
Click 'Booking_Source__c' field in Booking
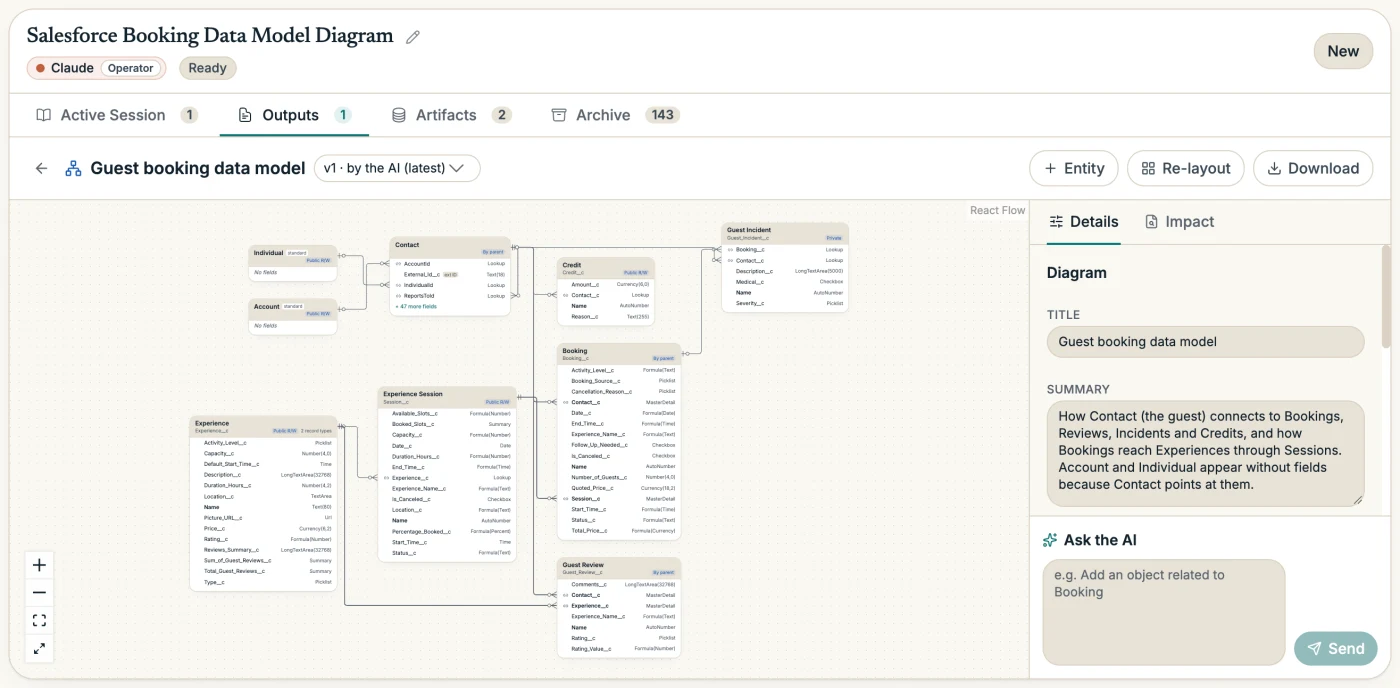pyautogui.click(x=619, y=381)
